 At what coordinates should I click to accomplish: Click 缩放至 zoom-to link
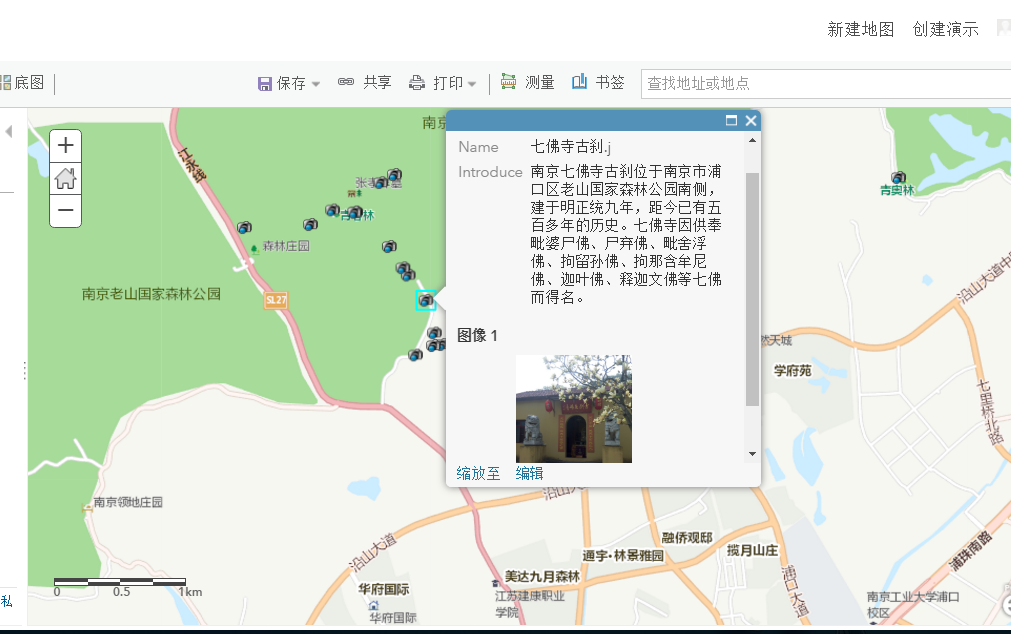pos(478,473)
